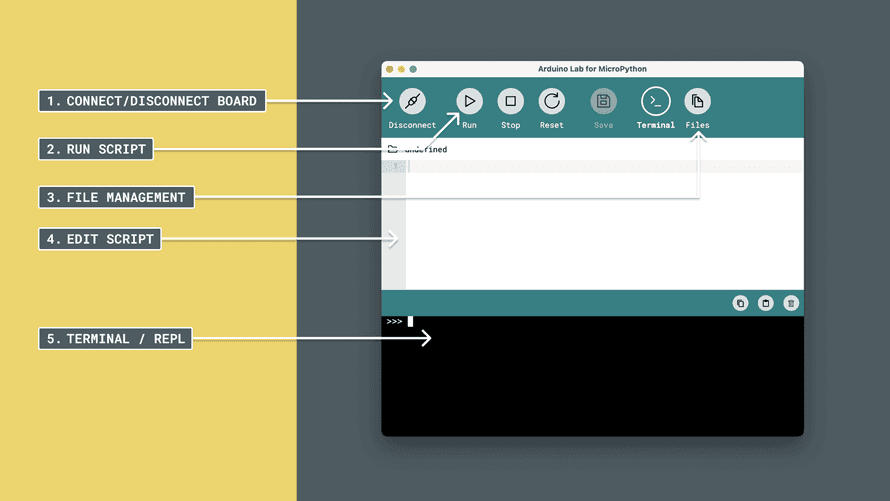Minimize the Arduino Lab window

[x=401, y=69]
